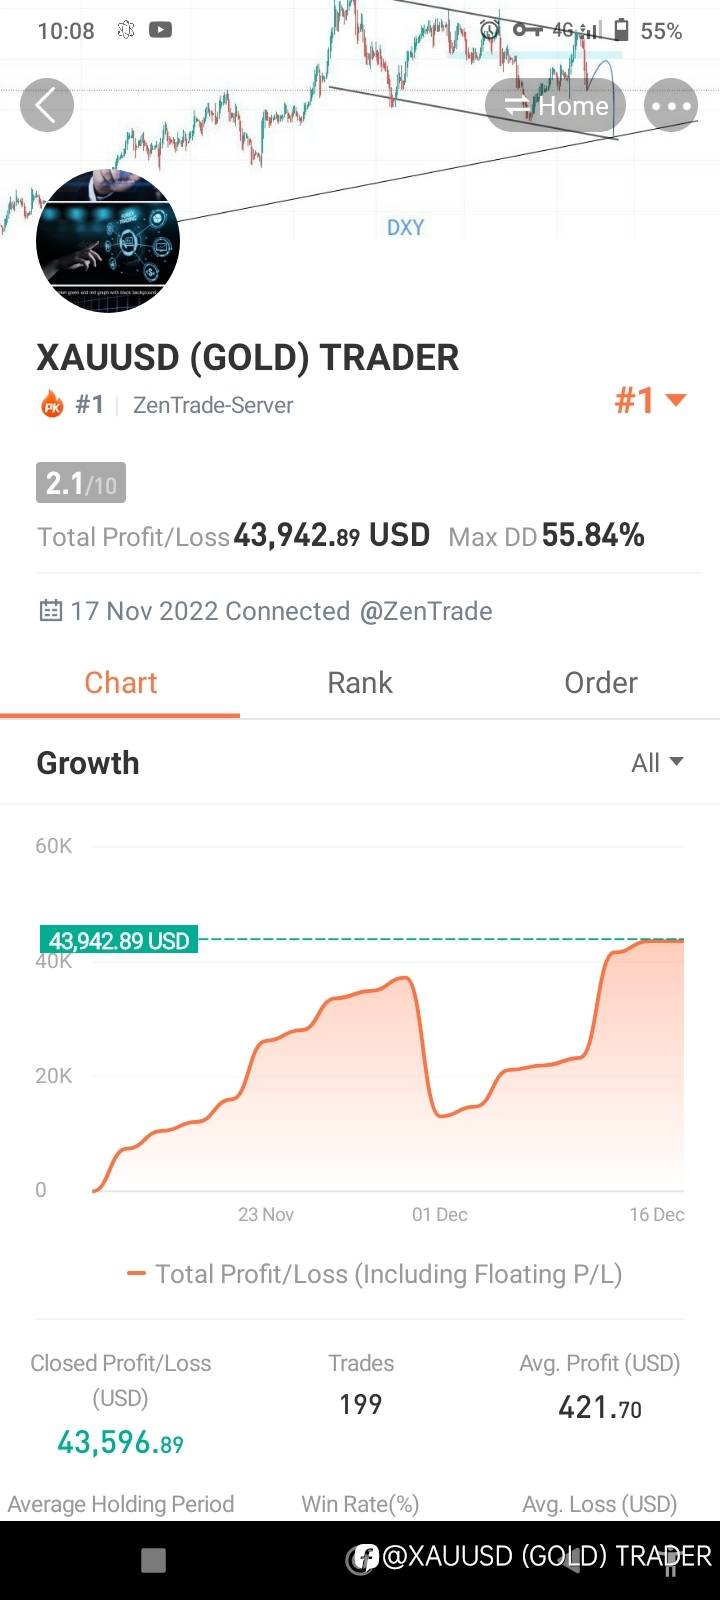Tap the ZenTrade-Server label
This screenshot has height=1600, width=720.
click(213, 405)
